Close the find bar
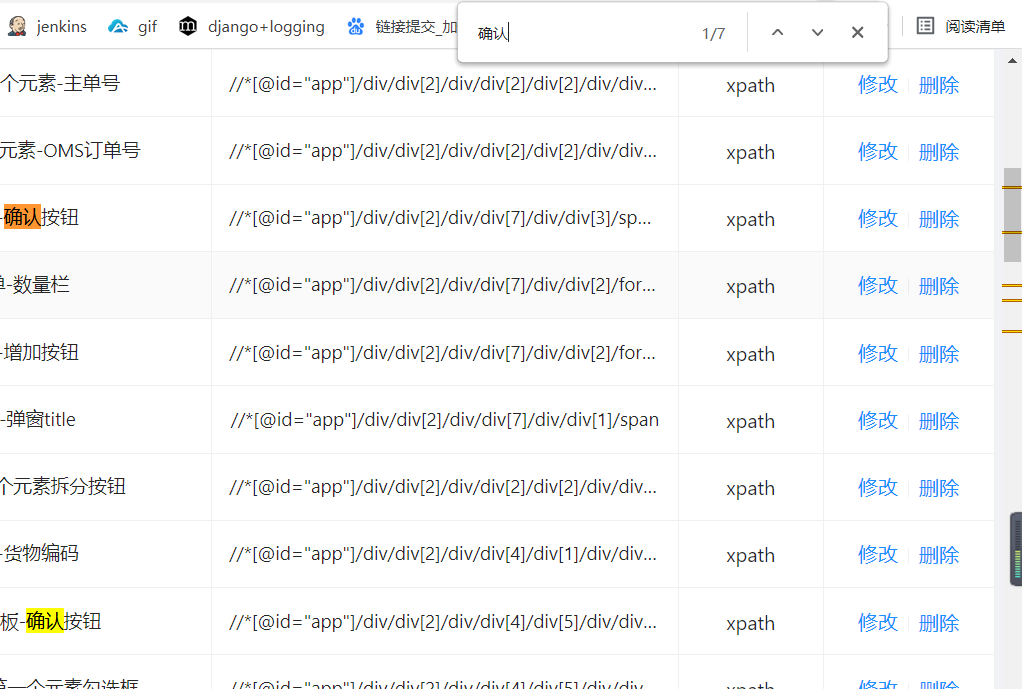The image size is (1022, 689). (x=858, y=33)
